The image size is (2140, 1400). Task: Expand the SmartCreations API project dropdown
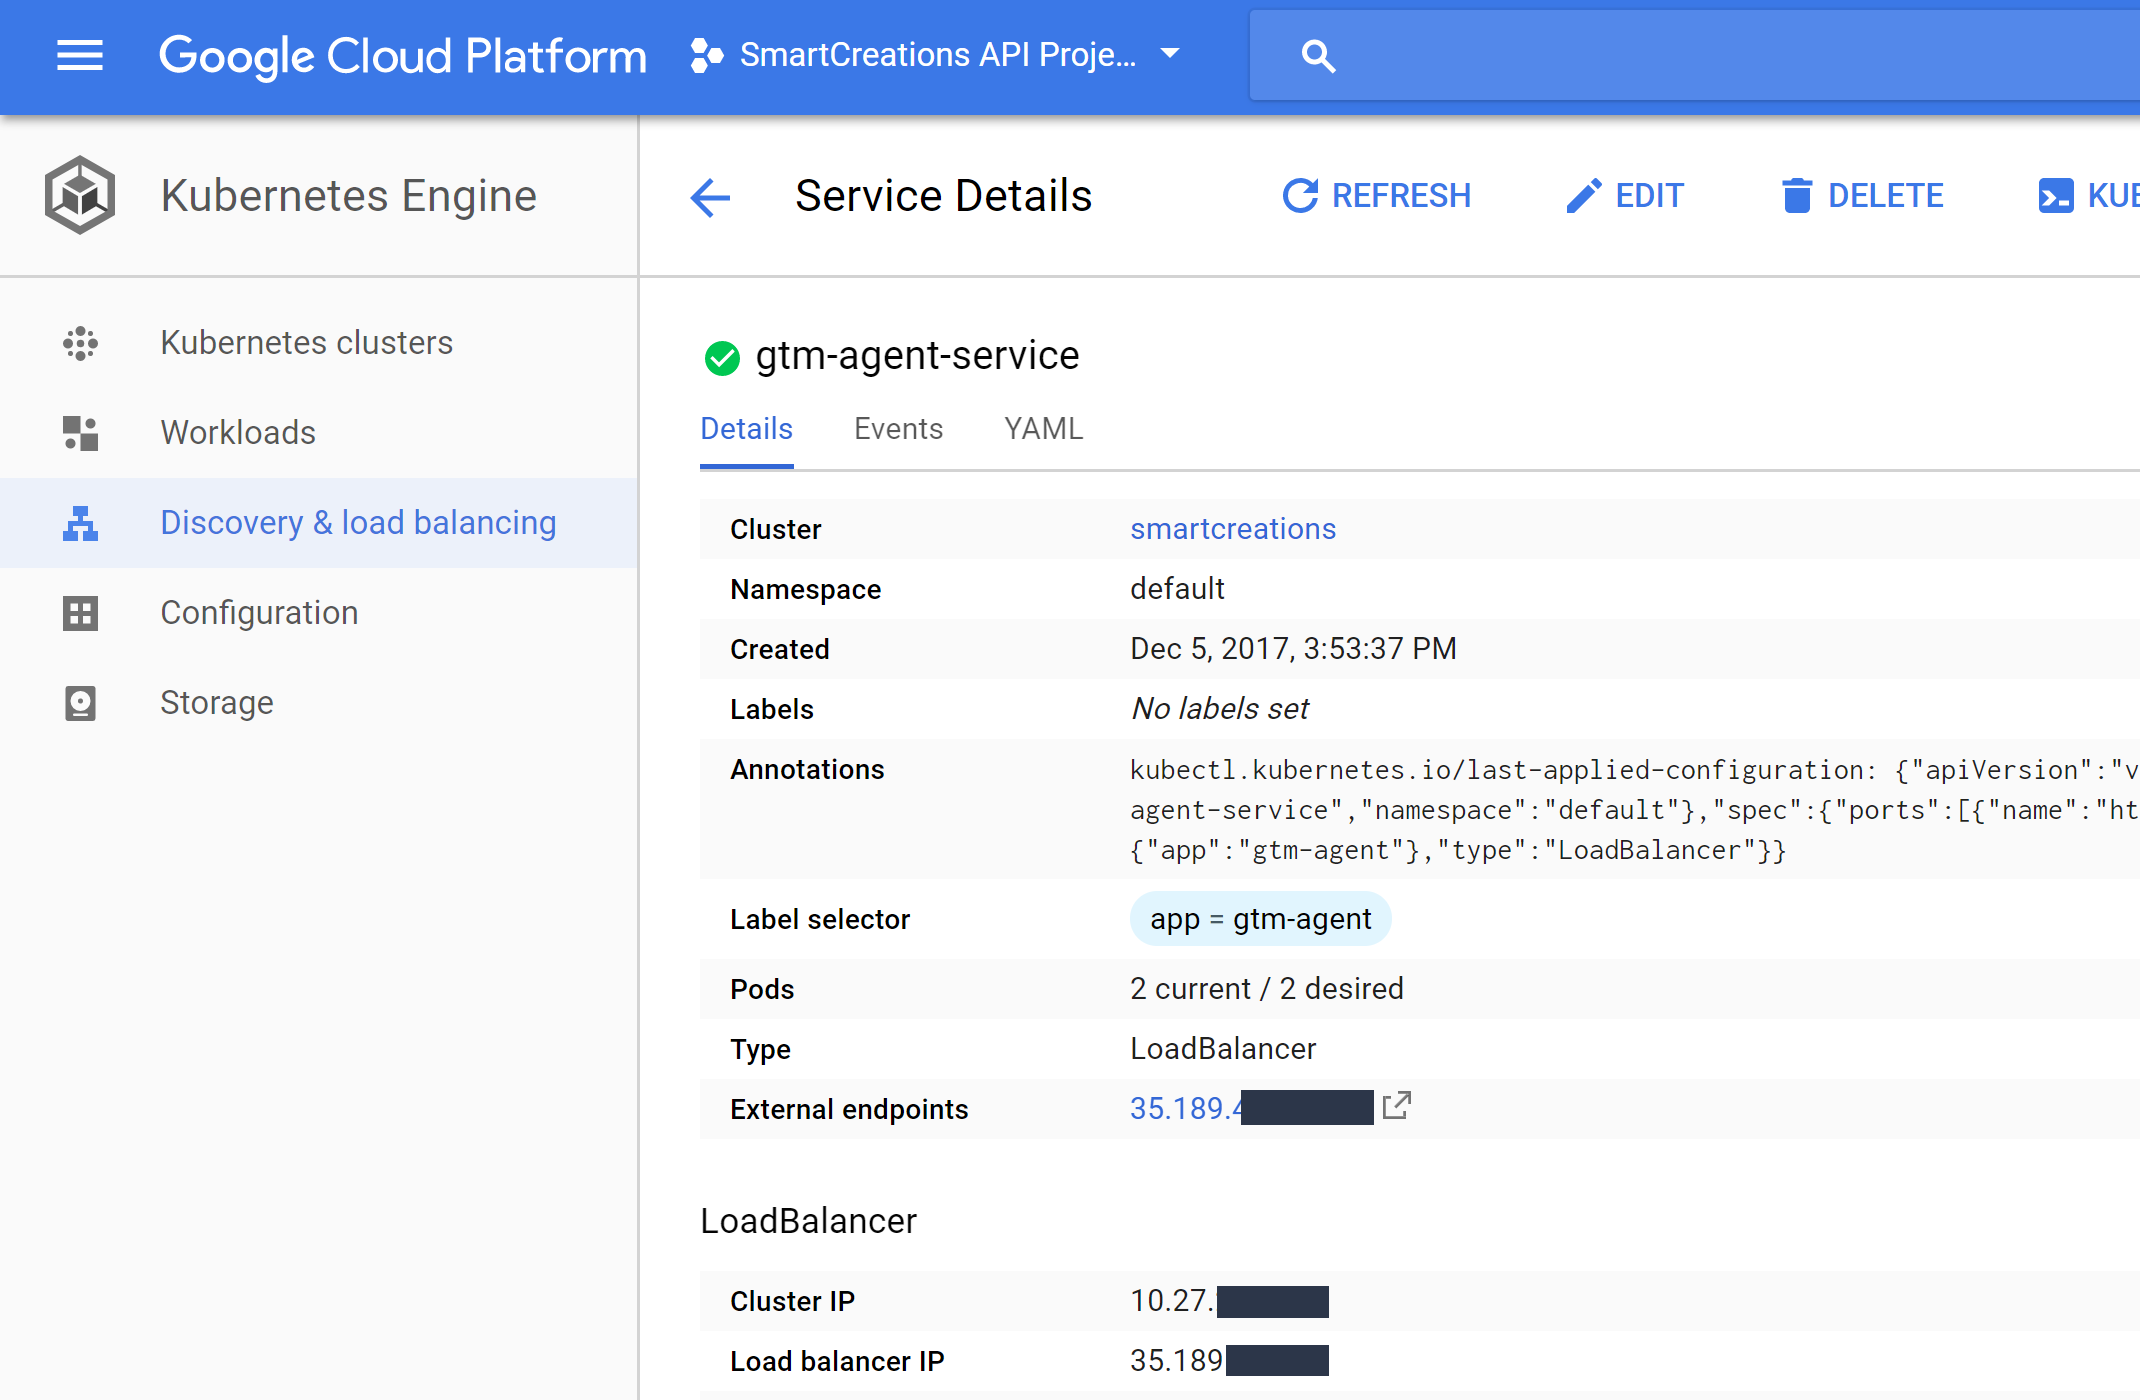pyautogui.click(x=1171, y=54)
